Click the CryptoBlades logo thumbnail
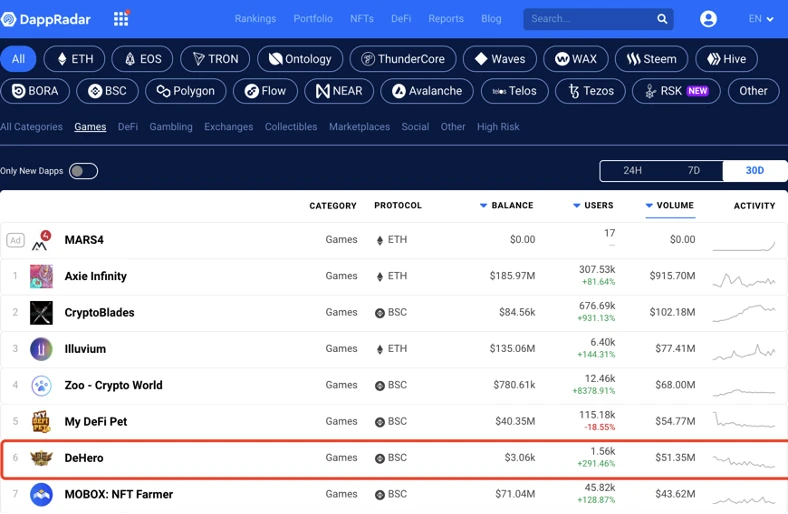Screen dimensions: 788x514 [x=41, y=313]
